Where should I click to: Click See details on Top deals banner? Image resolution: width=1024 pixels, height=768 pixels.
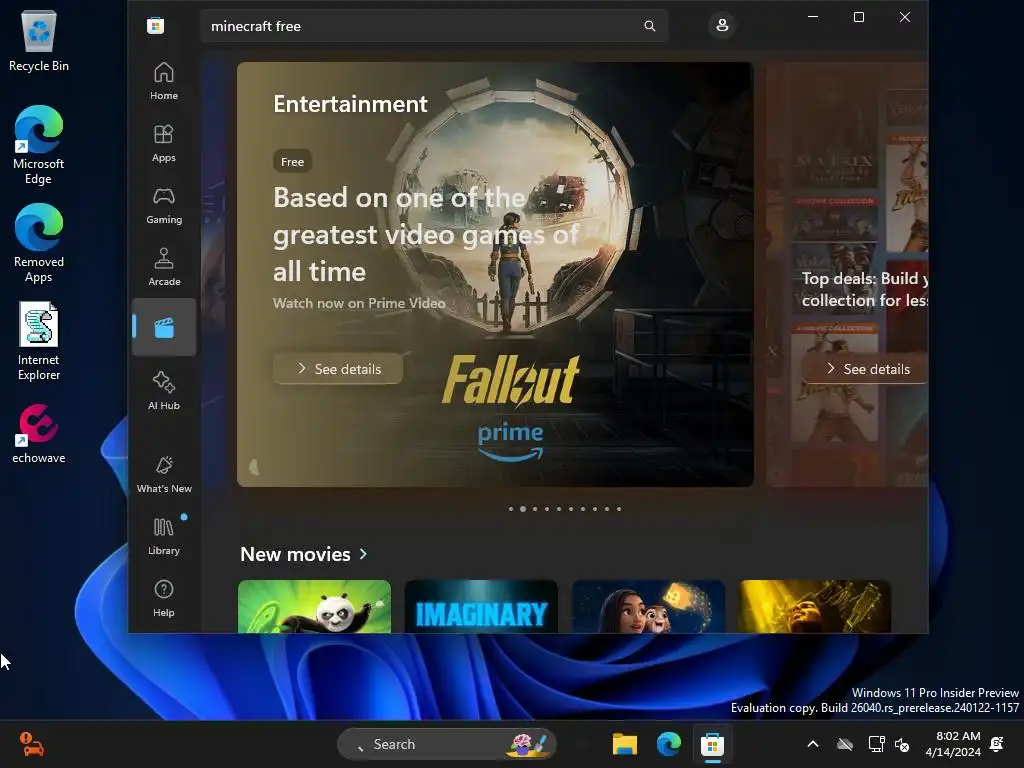[867, 369]
